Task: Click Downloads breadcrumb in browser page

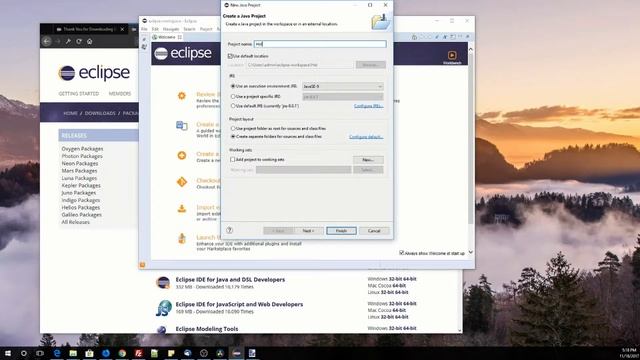Action: coord(100,113)
